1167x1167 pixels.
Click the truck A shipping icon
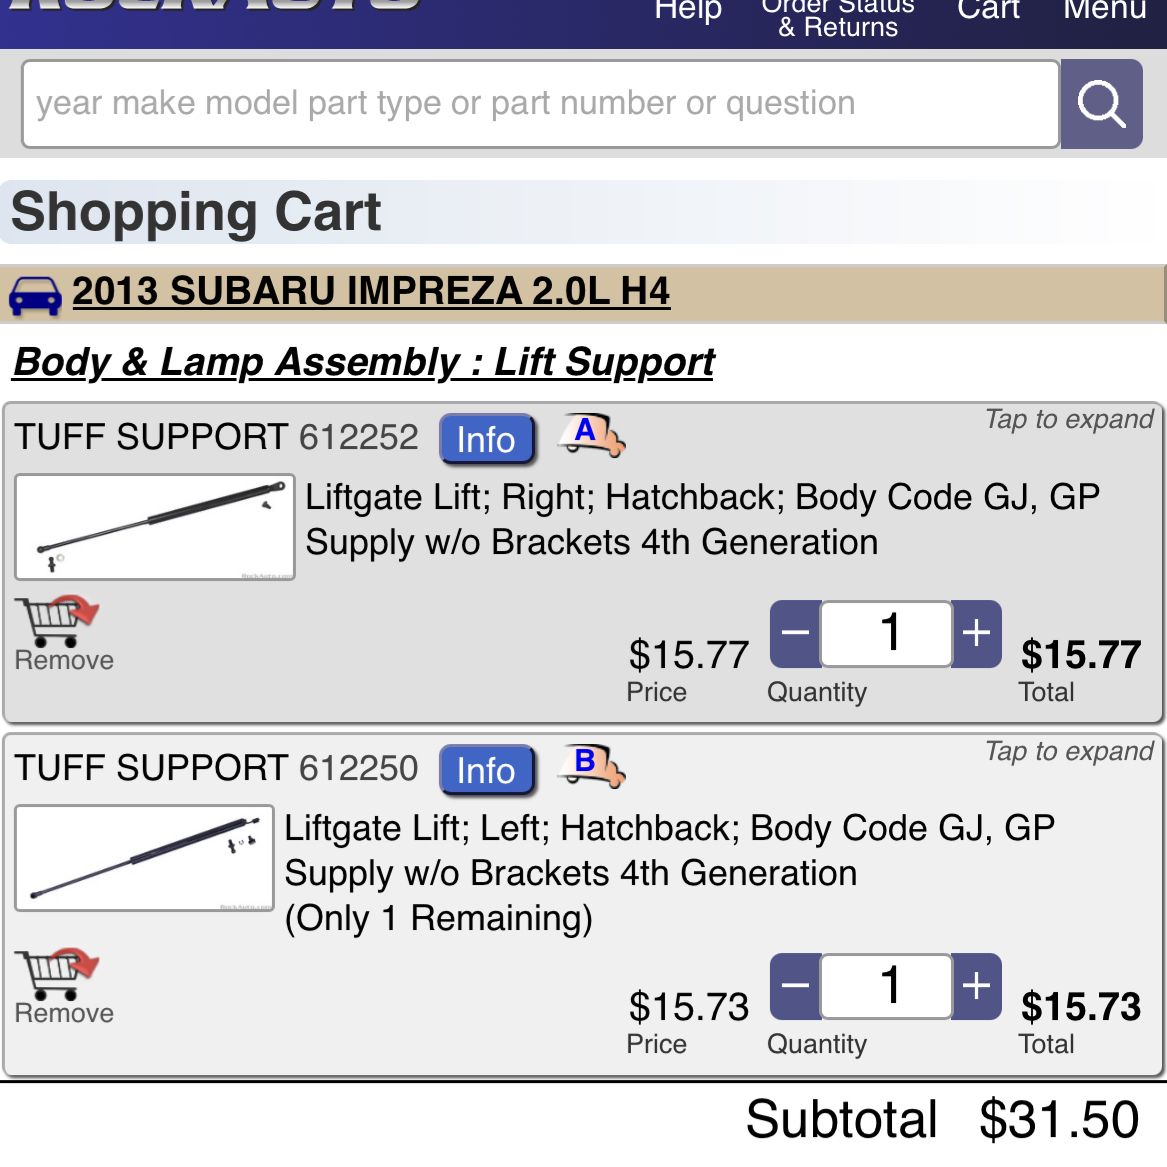pyautogui.click(x=592, y=435)
